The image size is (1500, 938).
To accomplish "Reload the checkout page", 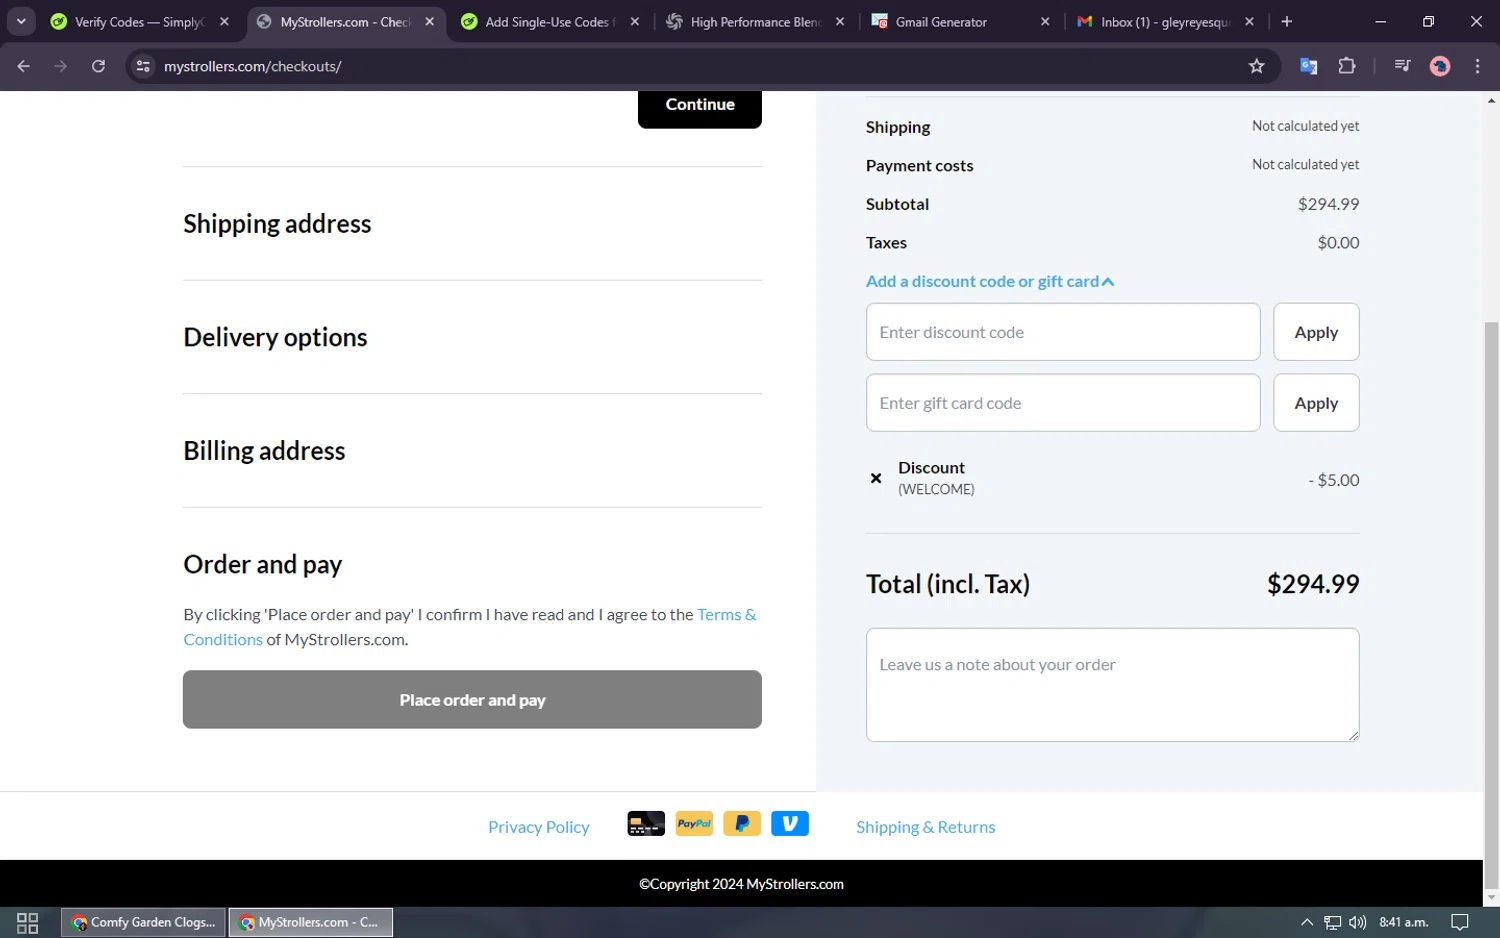I will click(98, 66).
